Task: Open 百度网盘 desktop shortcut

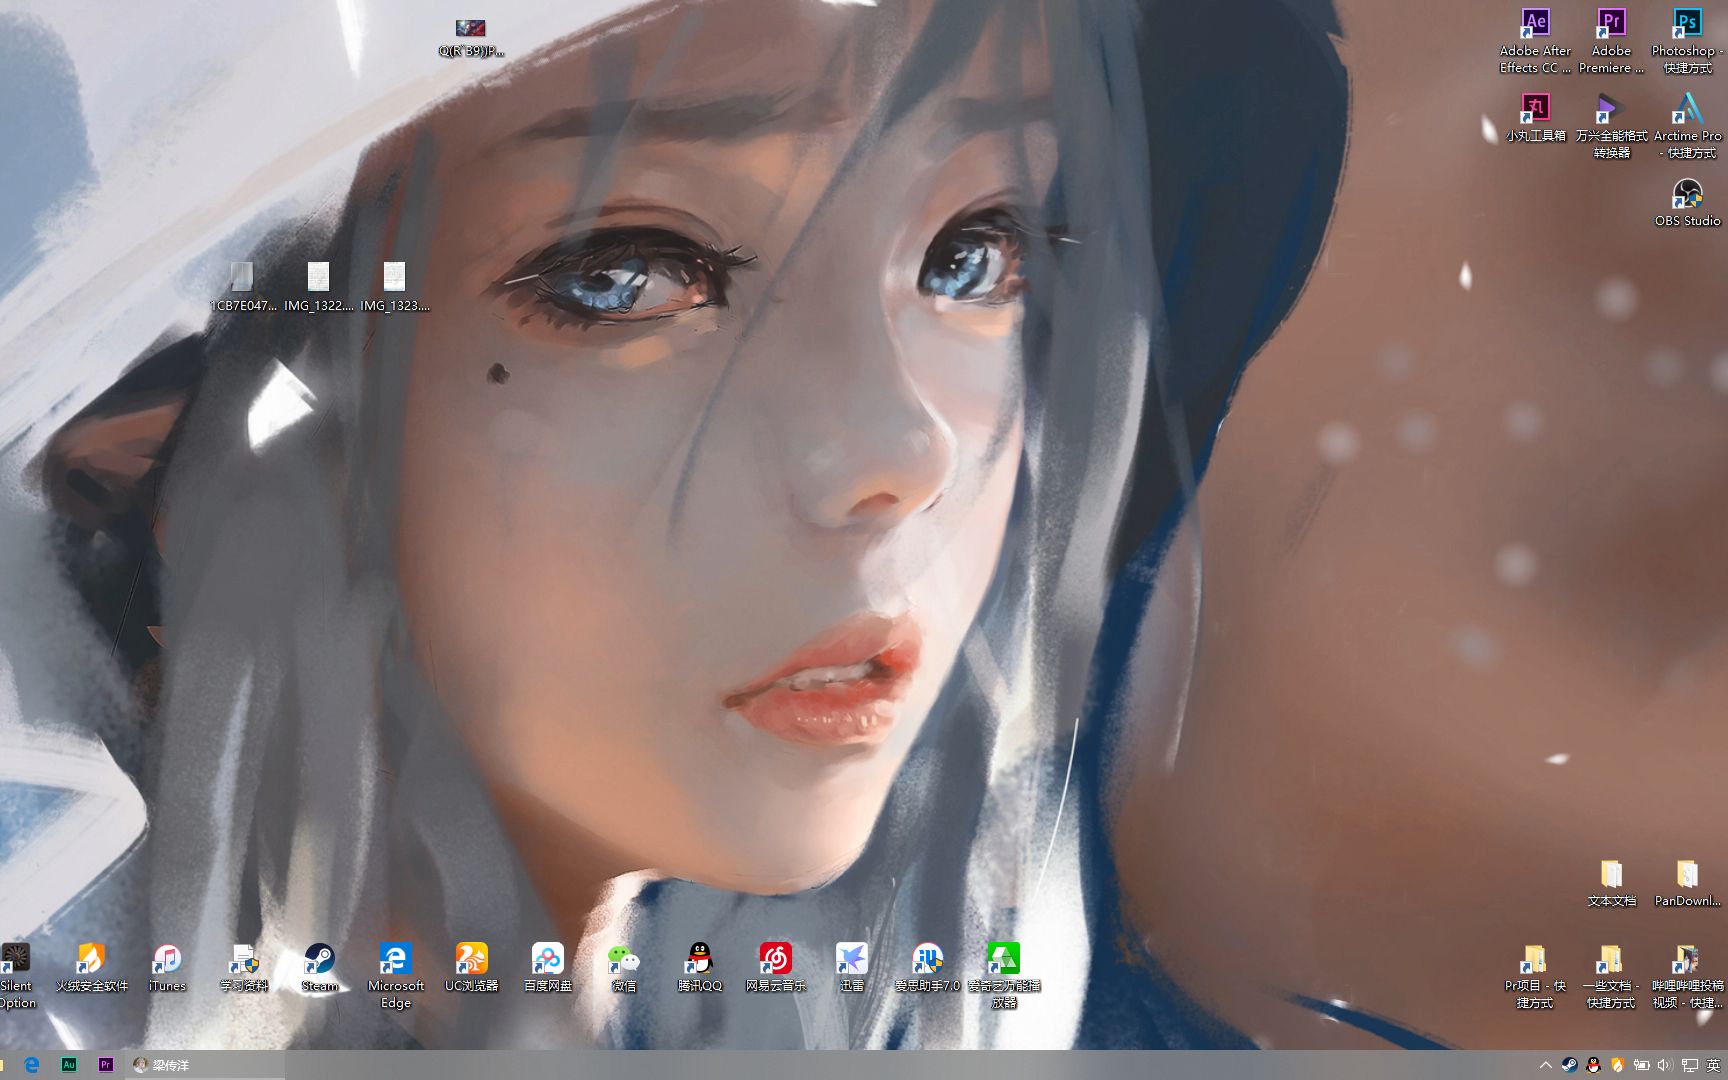Action: pos(547,968)
